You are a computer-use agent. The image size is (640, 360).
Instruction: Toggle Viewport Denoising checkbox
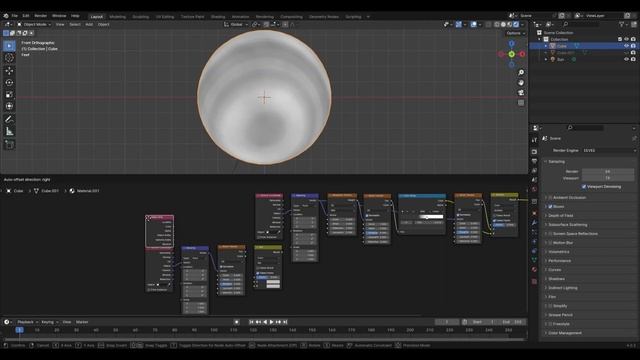tap(584, 187)
